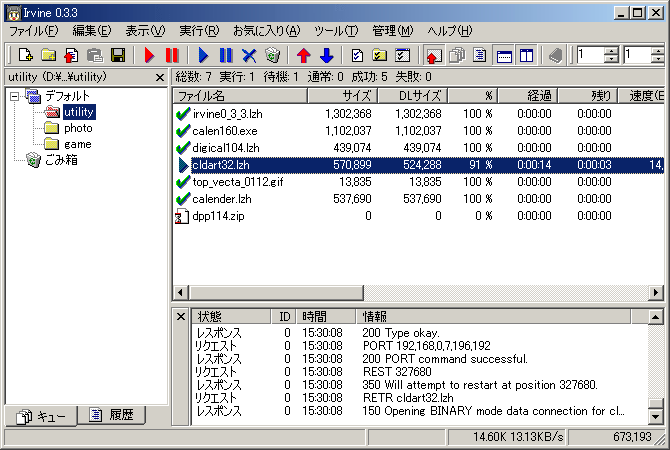Click the blue down arrow icon
Viewport: 670px width, 450px height.
click(x=326, y=55)
